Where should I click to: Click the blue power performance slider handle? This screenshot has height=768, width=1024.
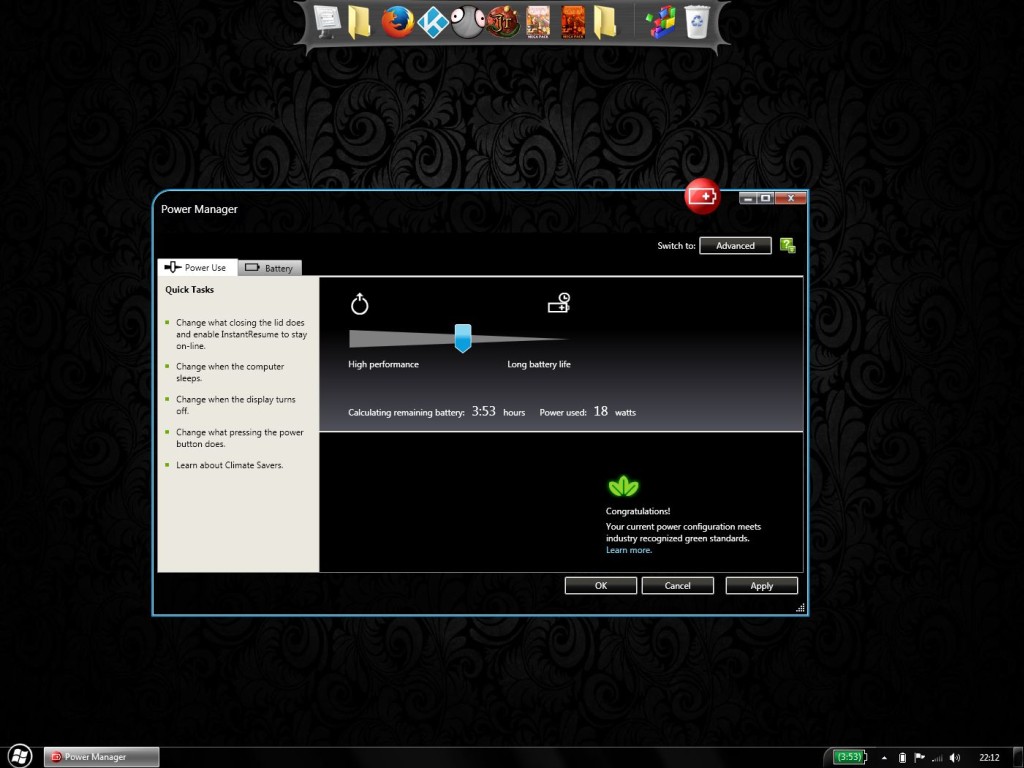pos(462,338)
